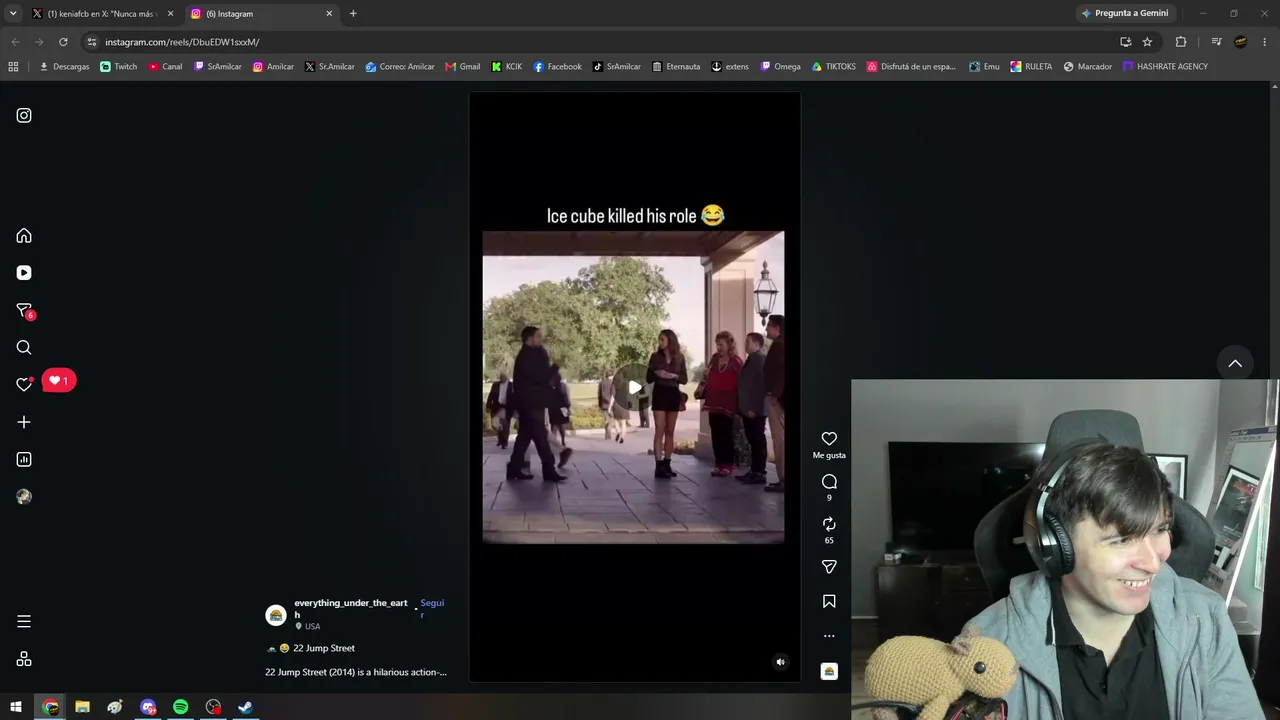This screenshot has height=720, width=1280.
Task: Open Spotify from the taskbar
Action: [x=180, y=707]
